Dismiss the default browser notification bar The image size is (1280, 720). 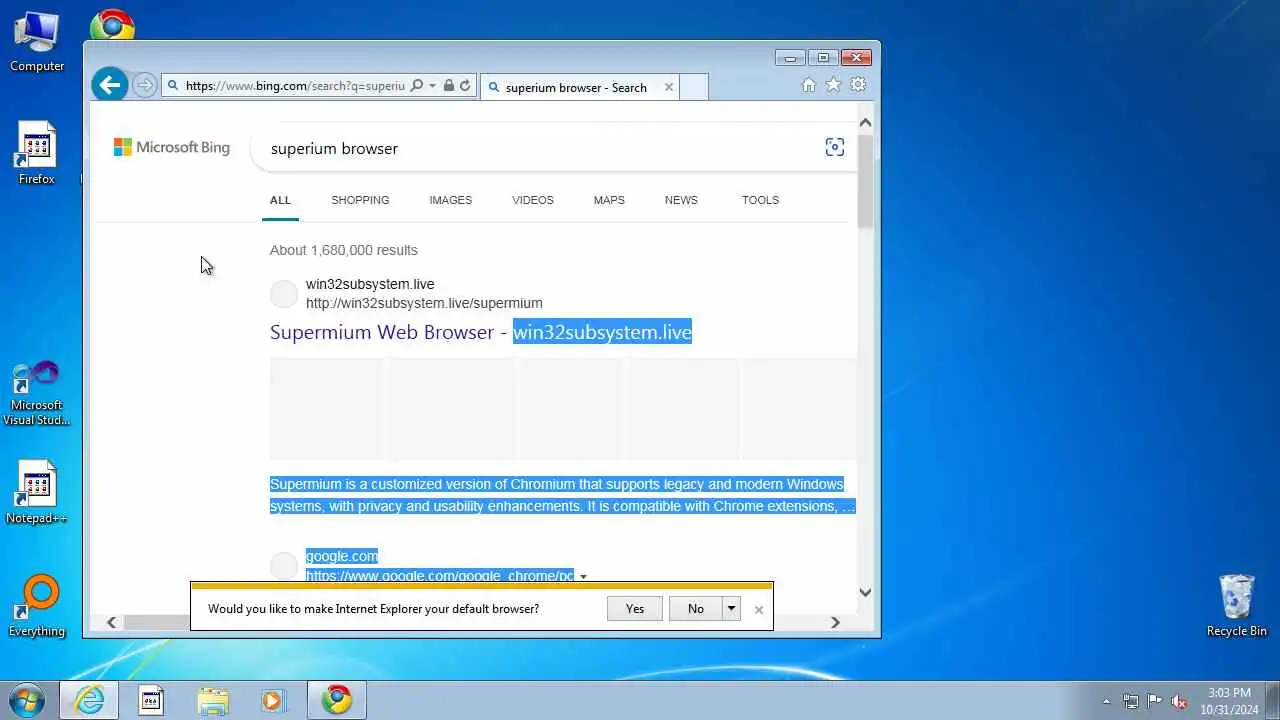click(759, 610)
